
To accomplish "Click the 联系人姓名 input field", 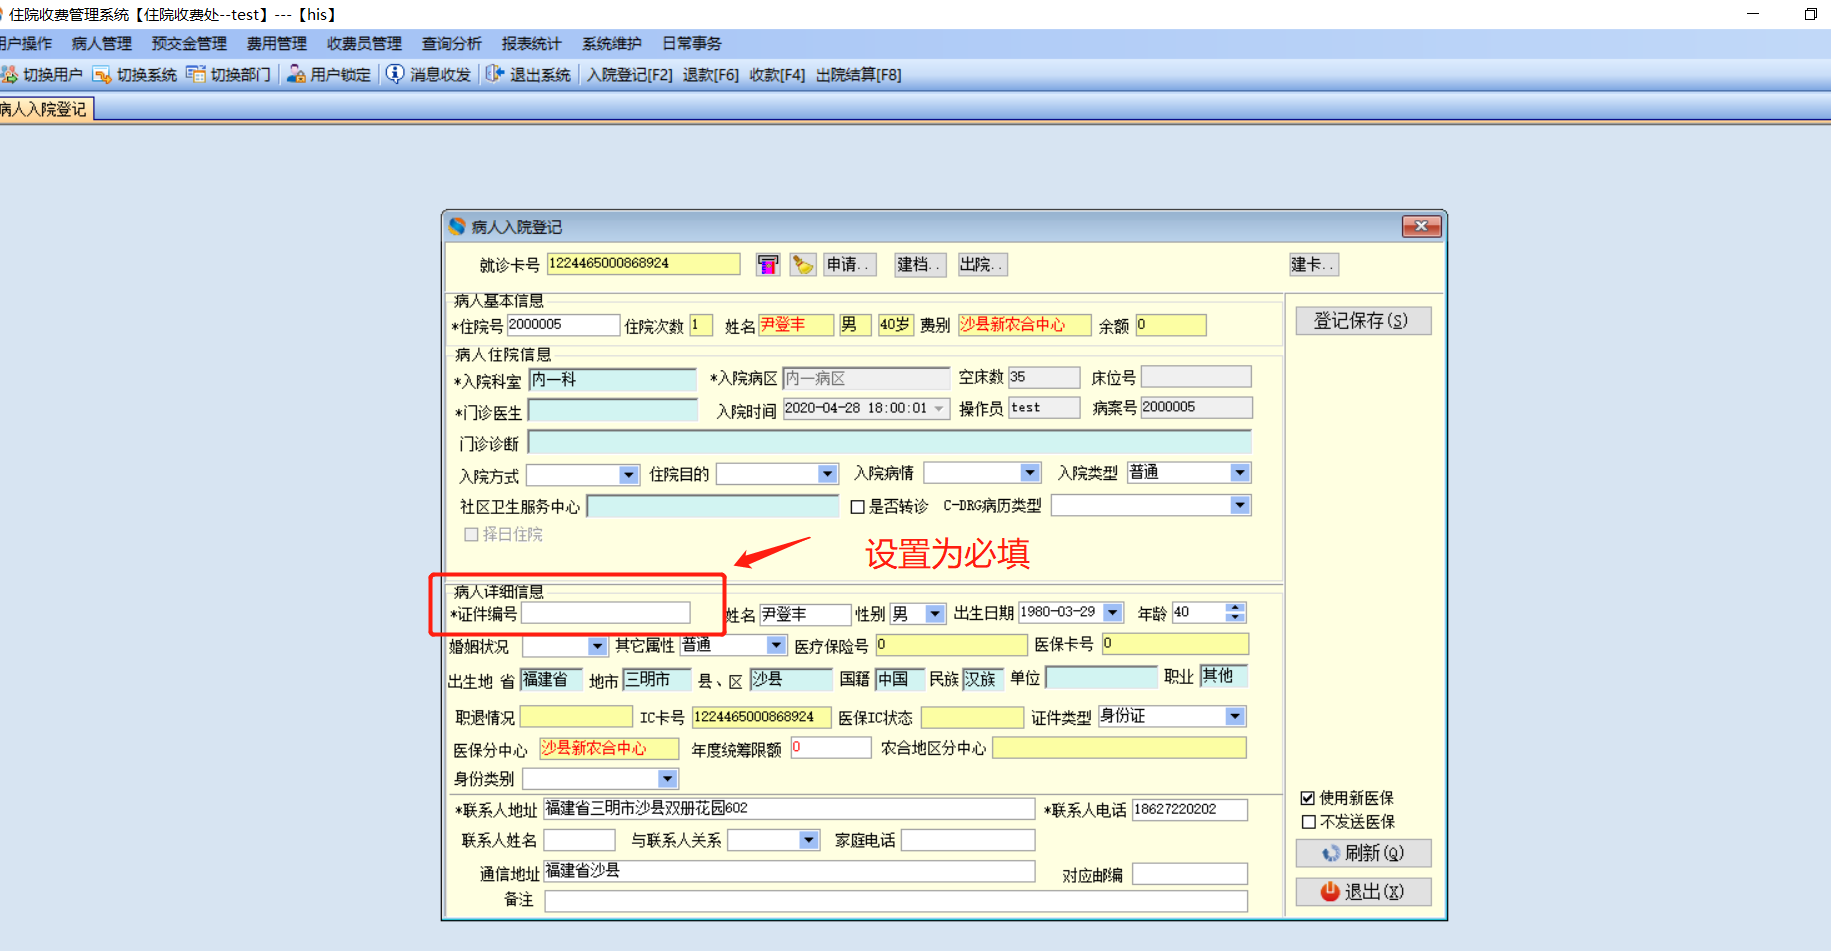I will [x=579, y=840].
